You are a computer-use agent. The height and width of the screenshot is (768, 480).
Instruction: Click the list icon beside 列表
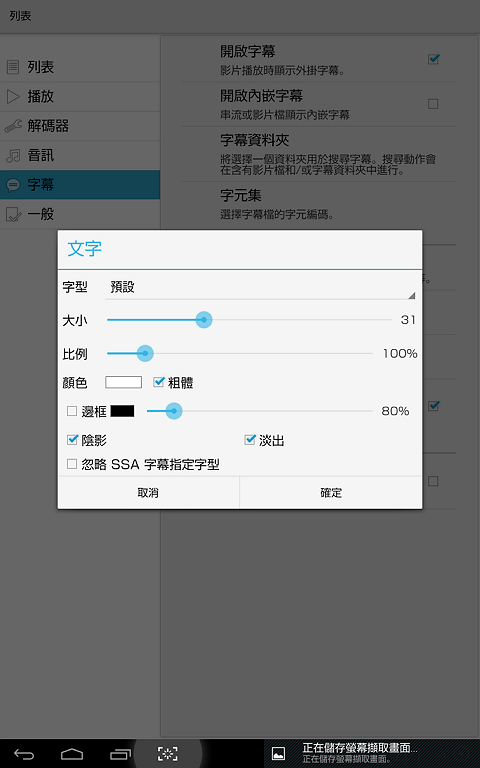coord(13,67)
